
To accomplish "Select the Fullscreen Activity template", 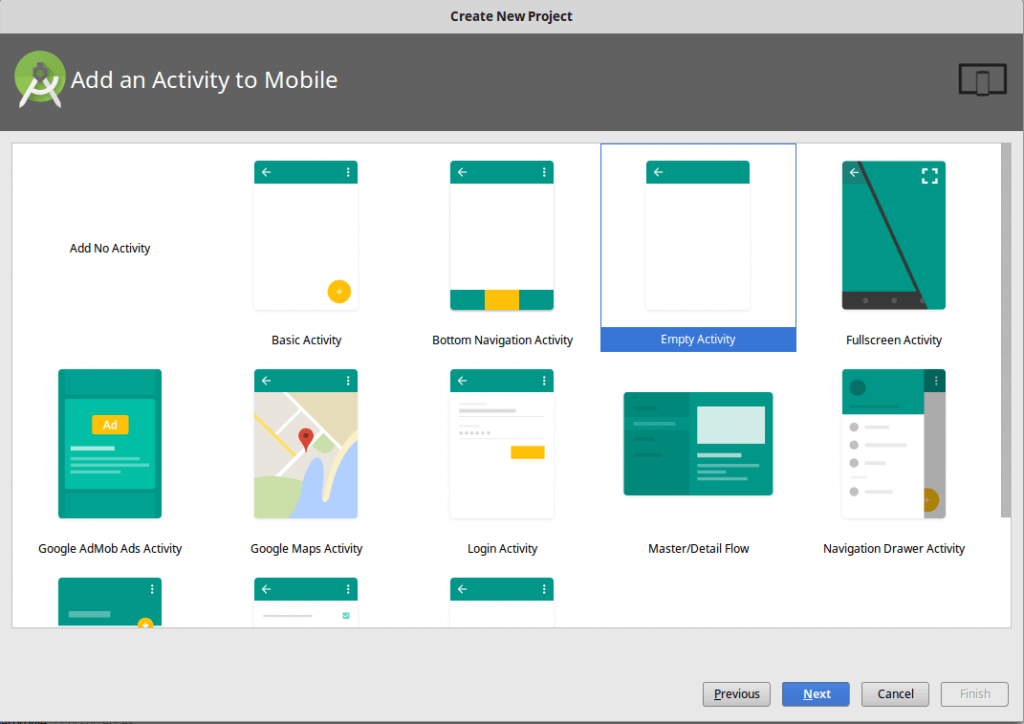I will pyautogui.click(x=893, y=235).
